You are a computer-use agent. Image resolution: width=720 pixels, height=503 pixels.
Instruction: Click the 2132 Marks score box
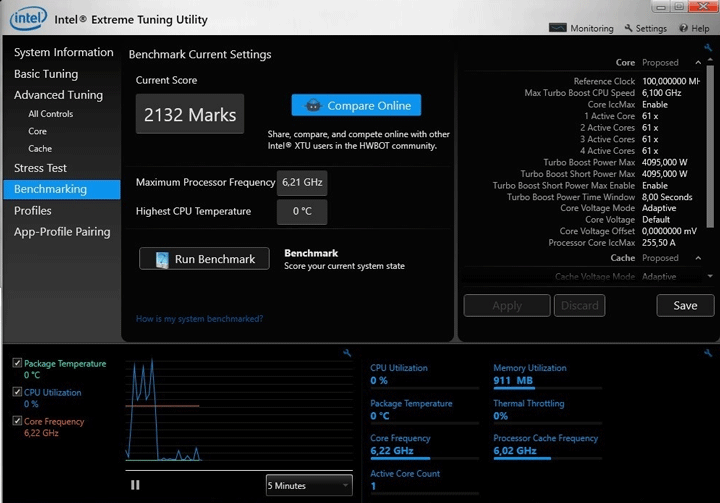(x=190, y=114)
